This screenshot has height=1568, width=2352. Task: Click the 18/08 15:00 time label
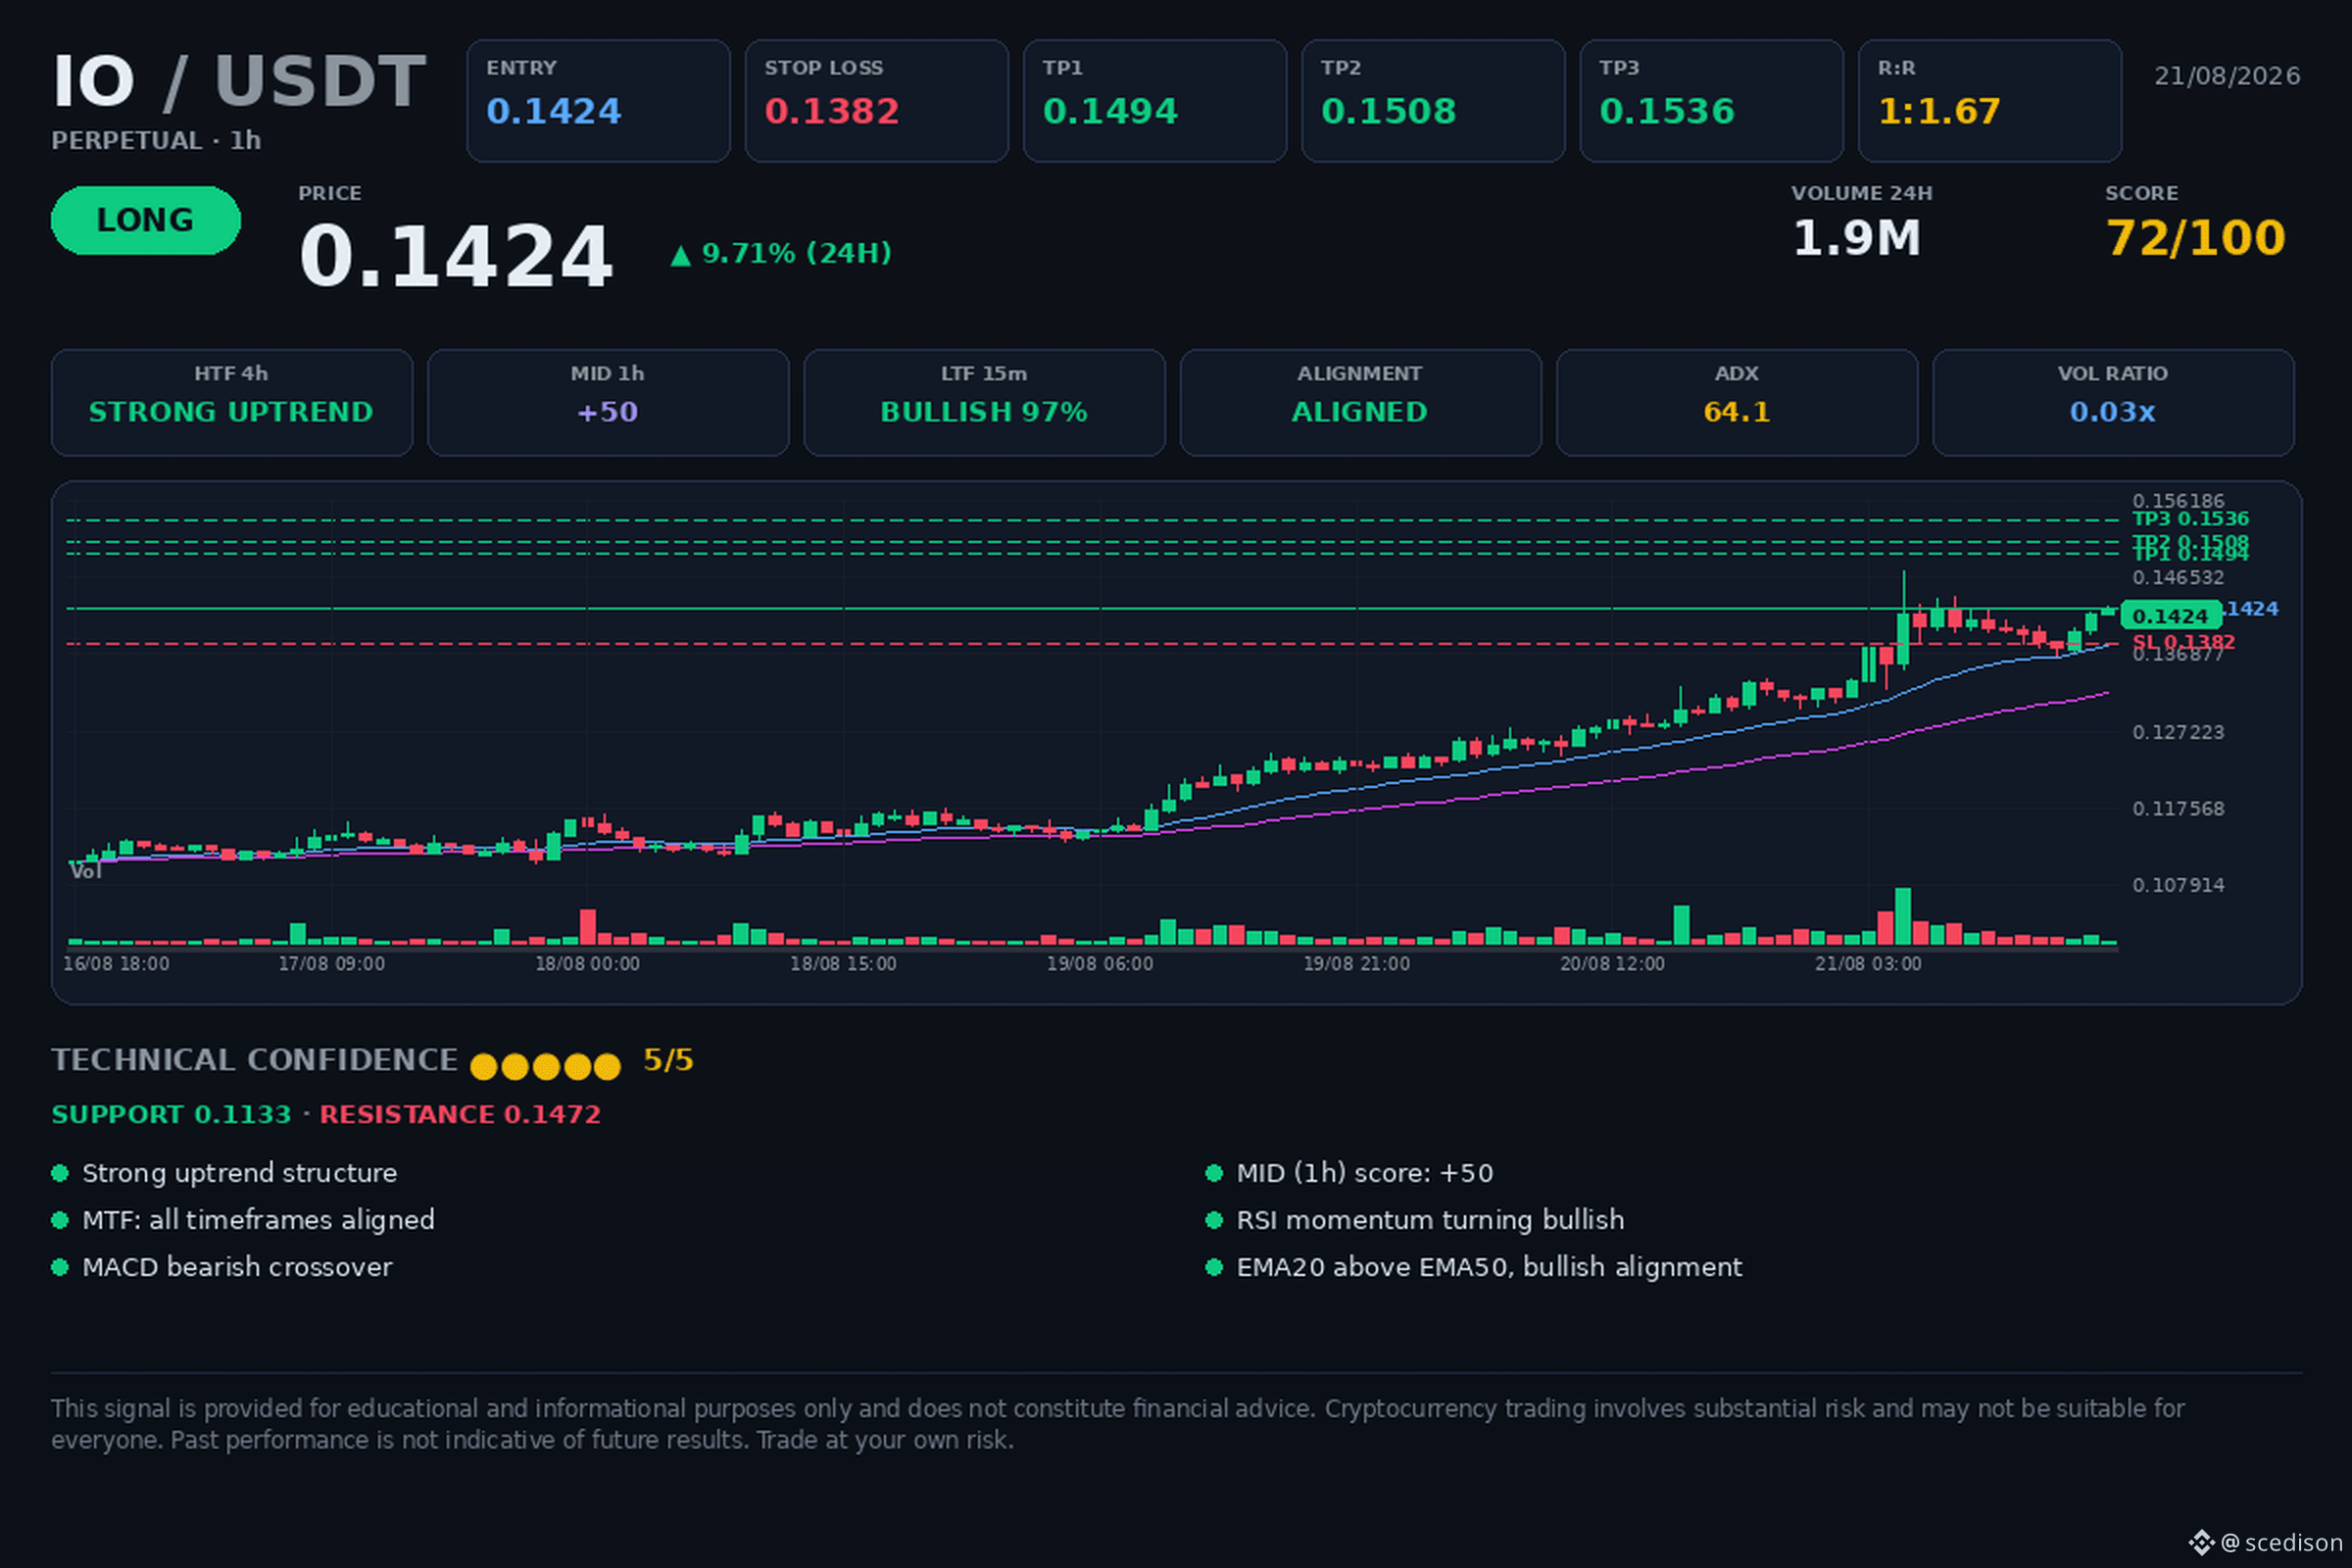tap(843, 964)
